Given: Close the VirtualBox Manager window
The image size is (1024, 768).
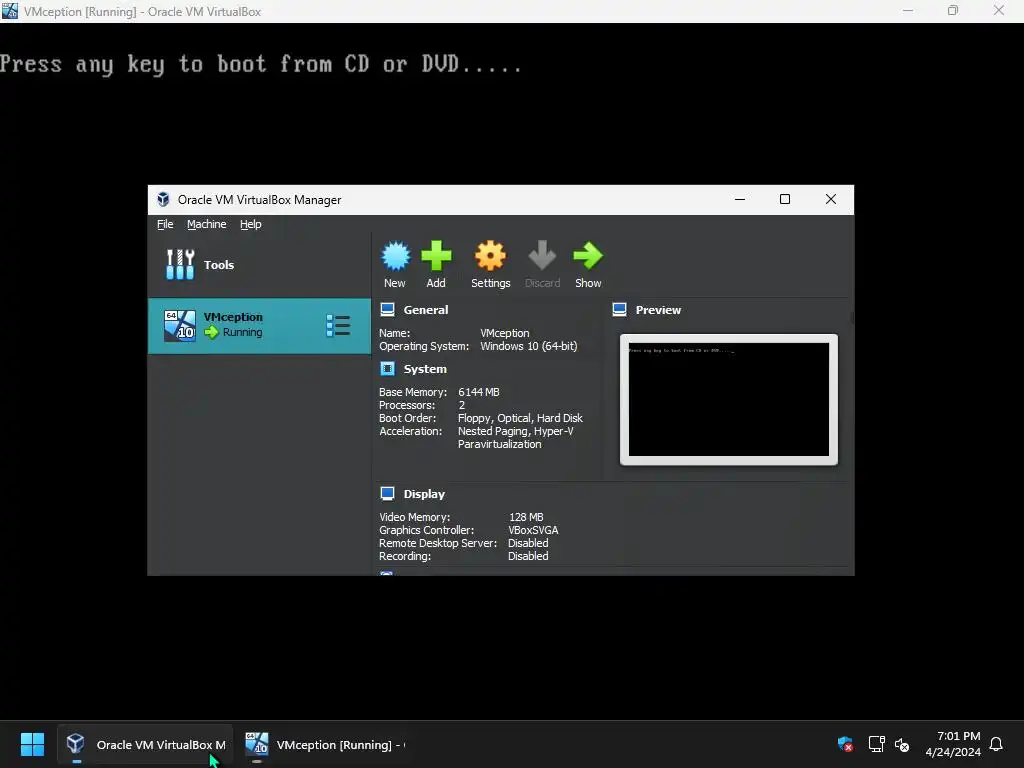Looking at the screenshot, I should pyautogui.click(x=831, y=199).
